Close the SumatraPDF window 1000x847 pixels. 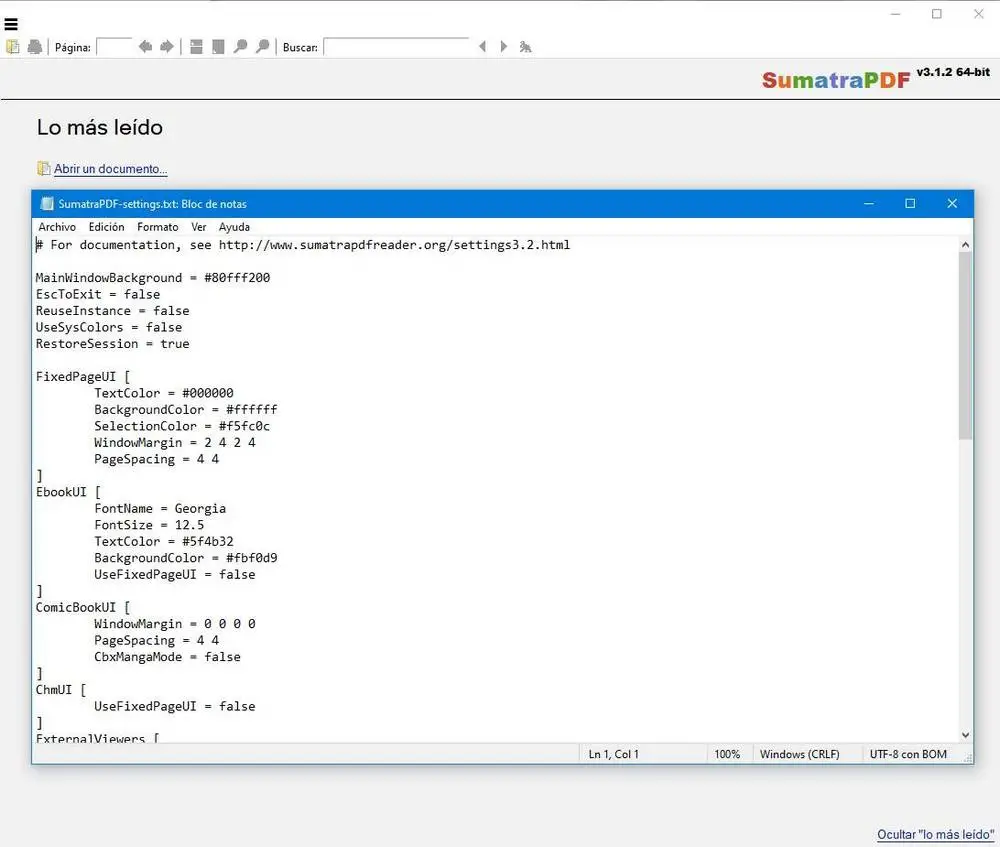[979, 14]
